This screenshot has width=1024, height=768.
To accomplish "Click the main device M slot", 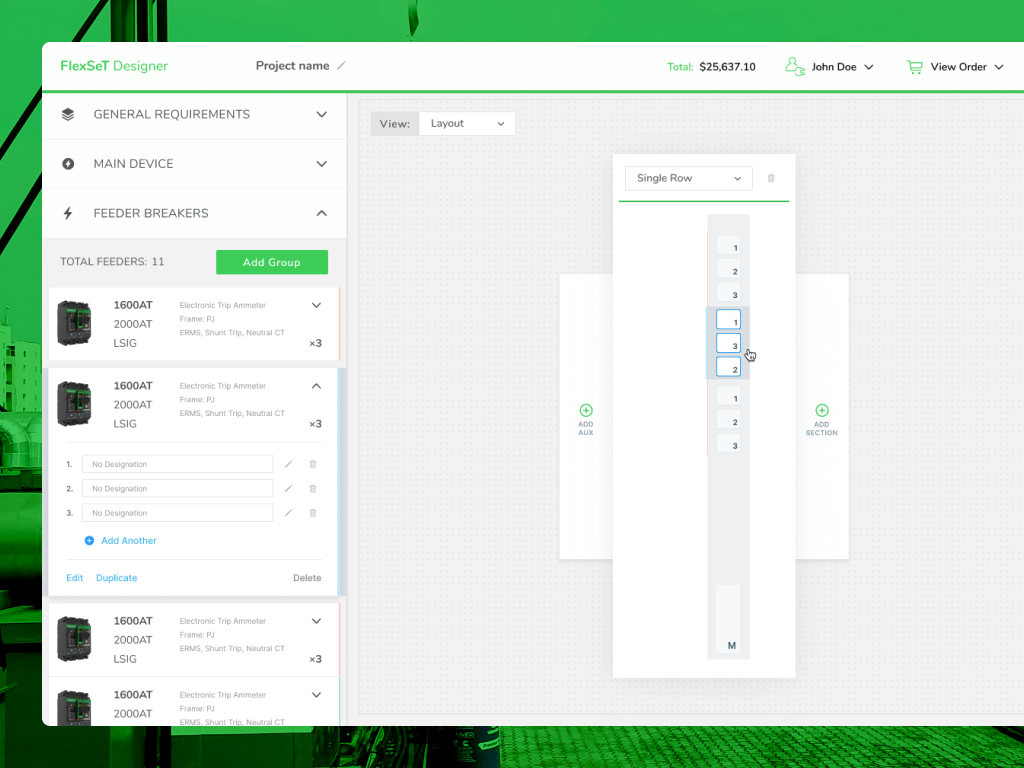I will [728, 618].
